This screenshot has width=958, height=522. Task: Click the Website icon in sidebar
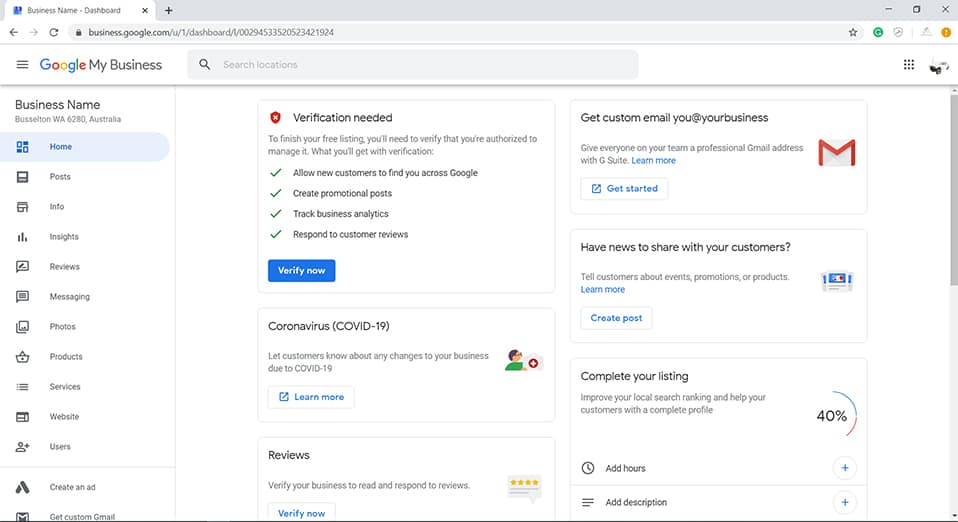tap(23, 417)
